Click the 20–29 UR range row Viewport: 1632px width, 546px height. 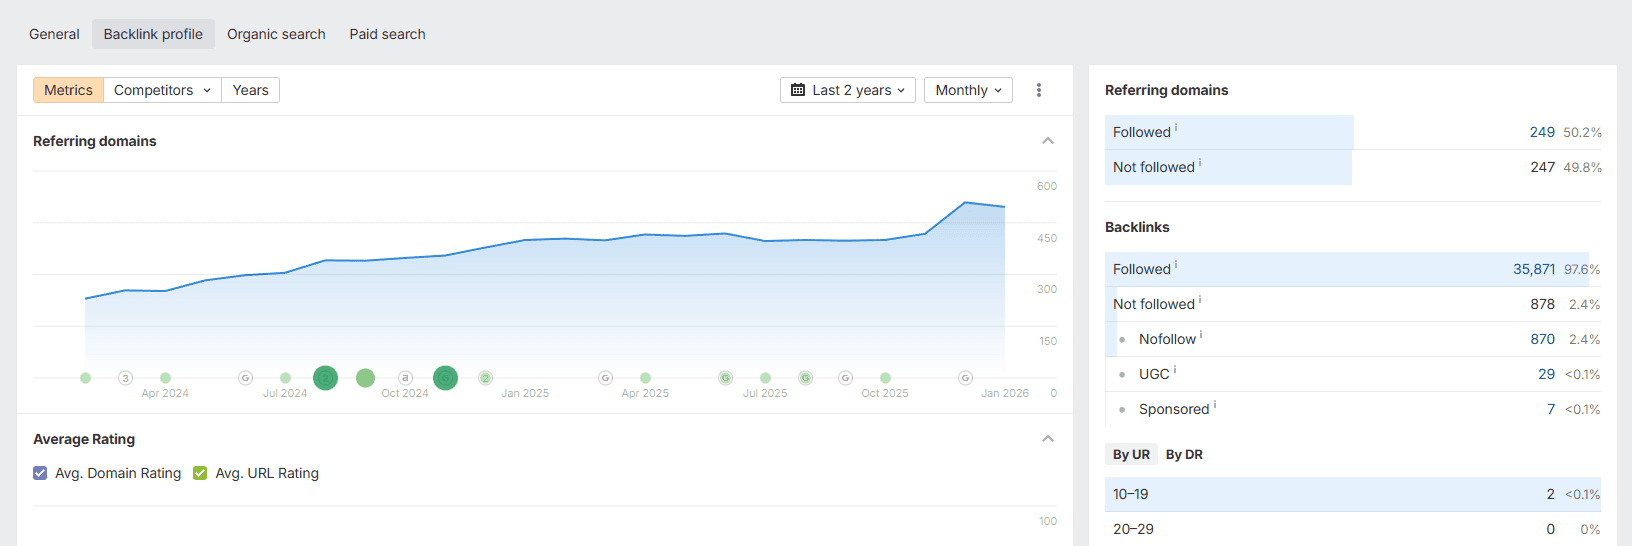1353,529
